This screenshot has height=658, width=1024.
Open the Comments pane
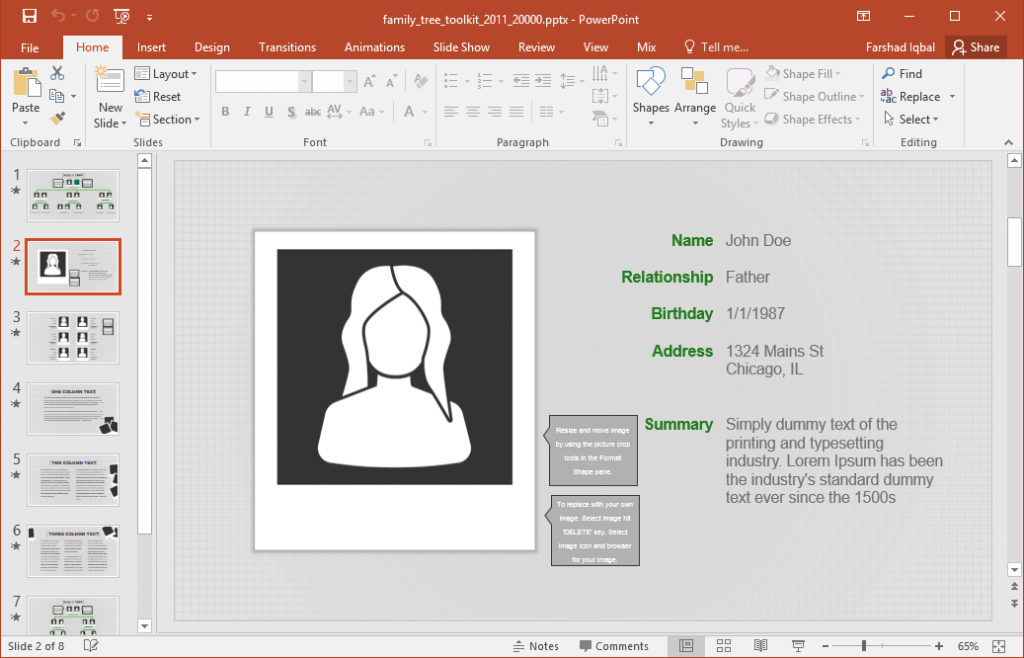click(x=615, y=645)
